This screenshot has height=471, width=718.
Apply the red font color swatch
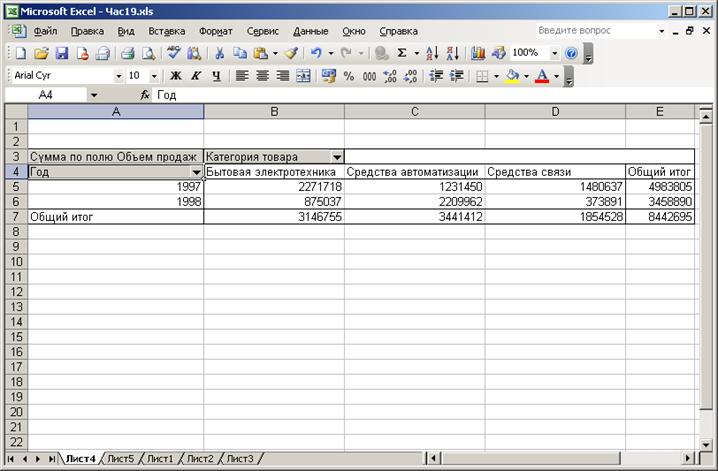[542, 76]
